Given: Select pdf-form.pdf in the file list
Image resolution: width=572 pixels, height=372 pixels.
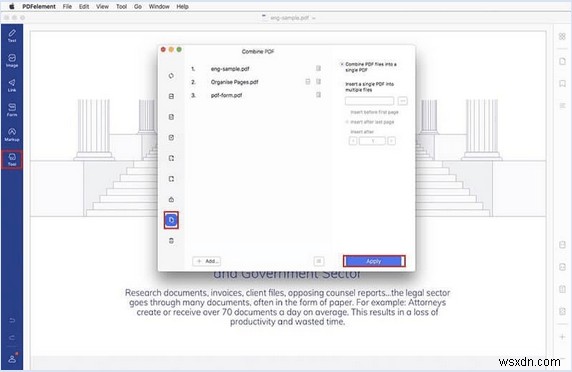Looking at the screenshot, I should [x=226, y=95].
